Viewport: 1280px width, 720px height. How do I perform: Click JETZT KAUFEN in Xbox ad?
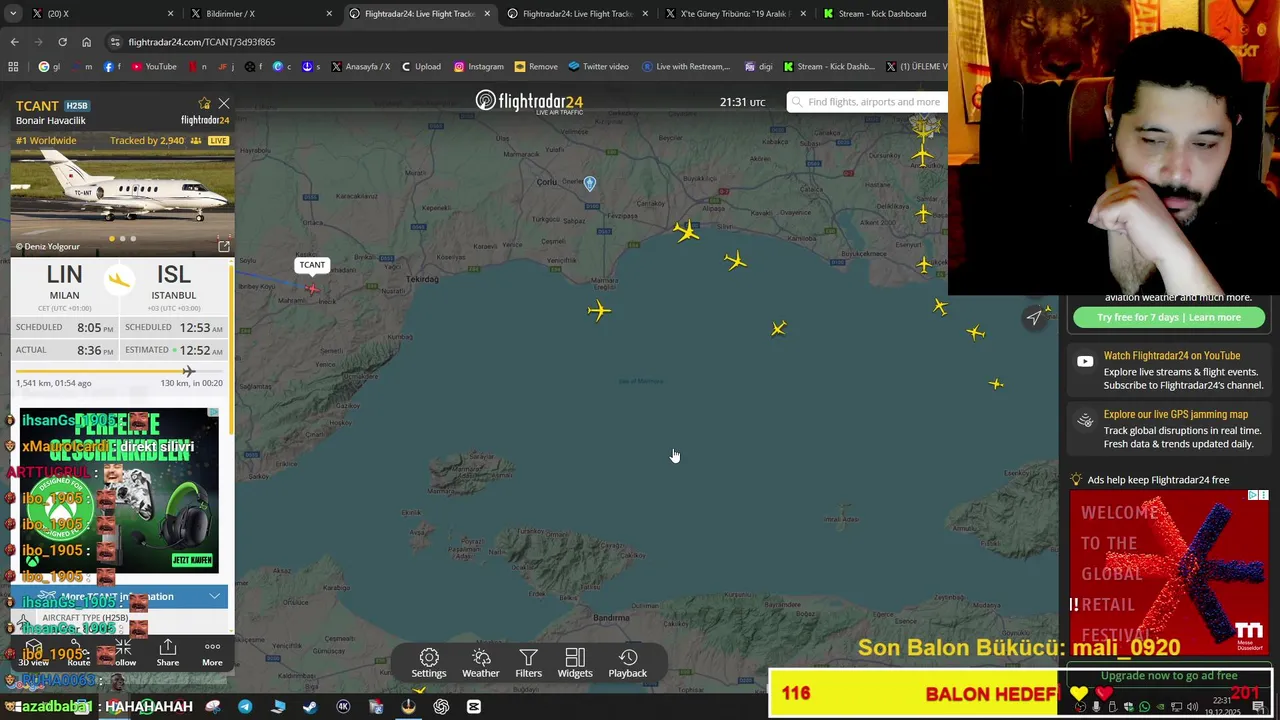coord(191,560)
